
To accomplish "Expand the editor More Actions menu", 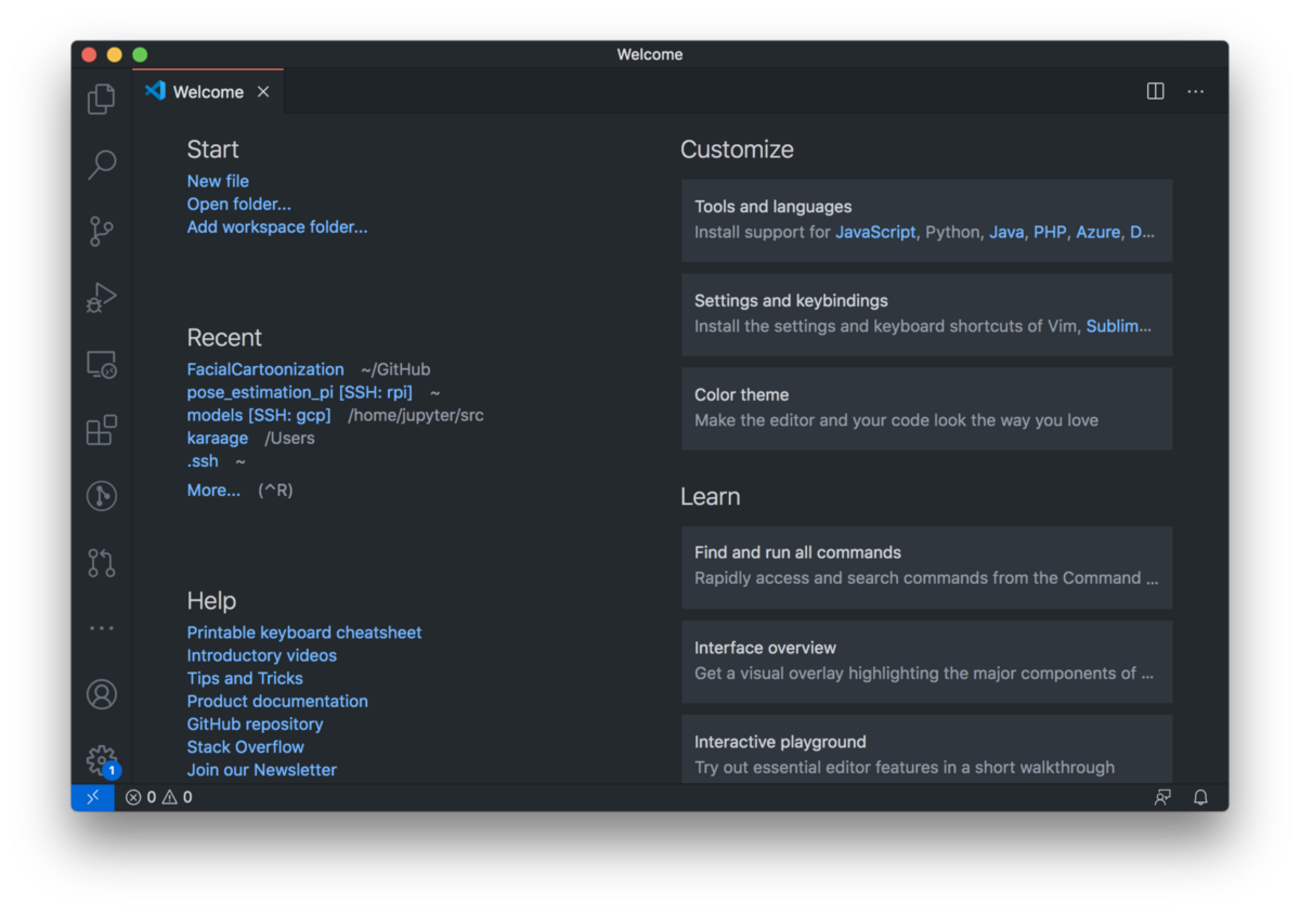I will (1195, 91).
